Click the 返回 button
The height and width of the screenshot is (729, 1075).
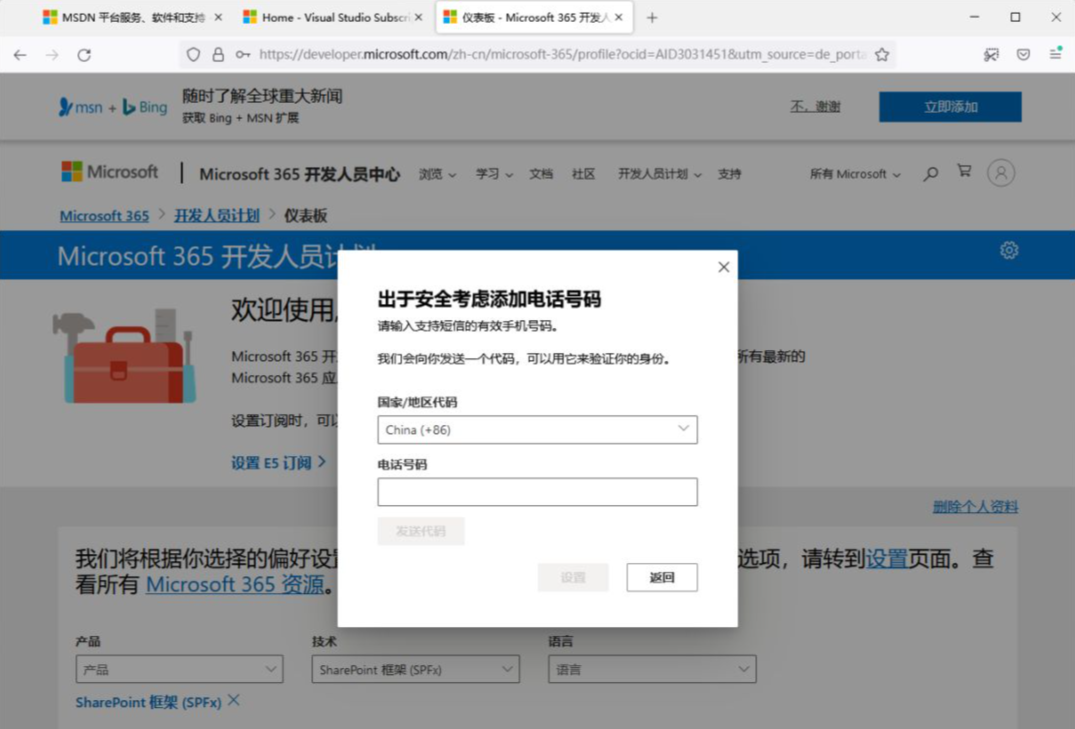662,577
